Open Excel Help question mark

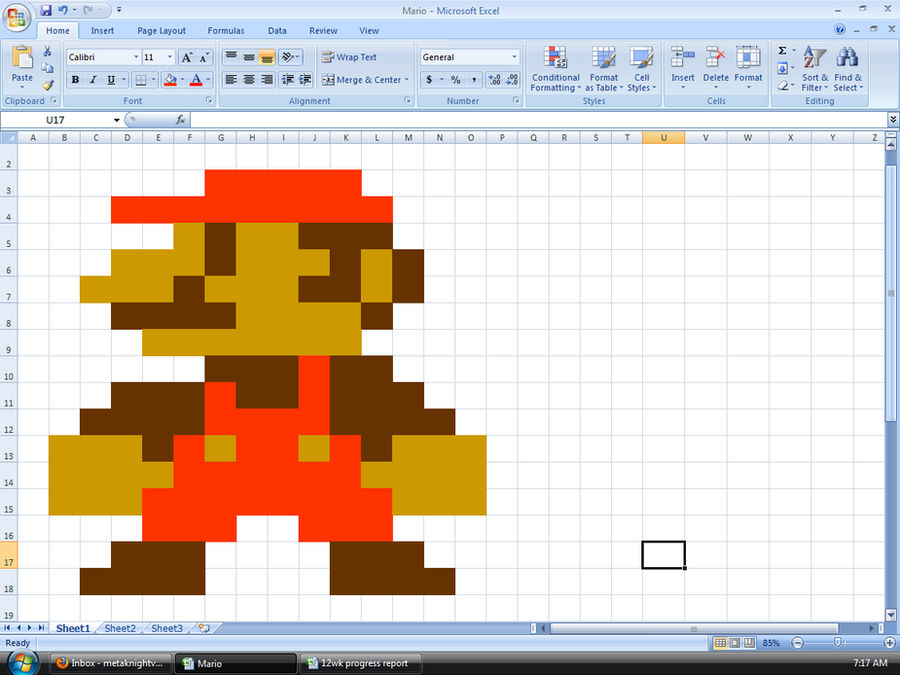click(840, 29)
